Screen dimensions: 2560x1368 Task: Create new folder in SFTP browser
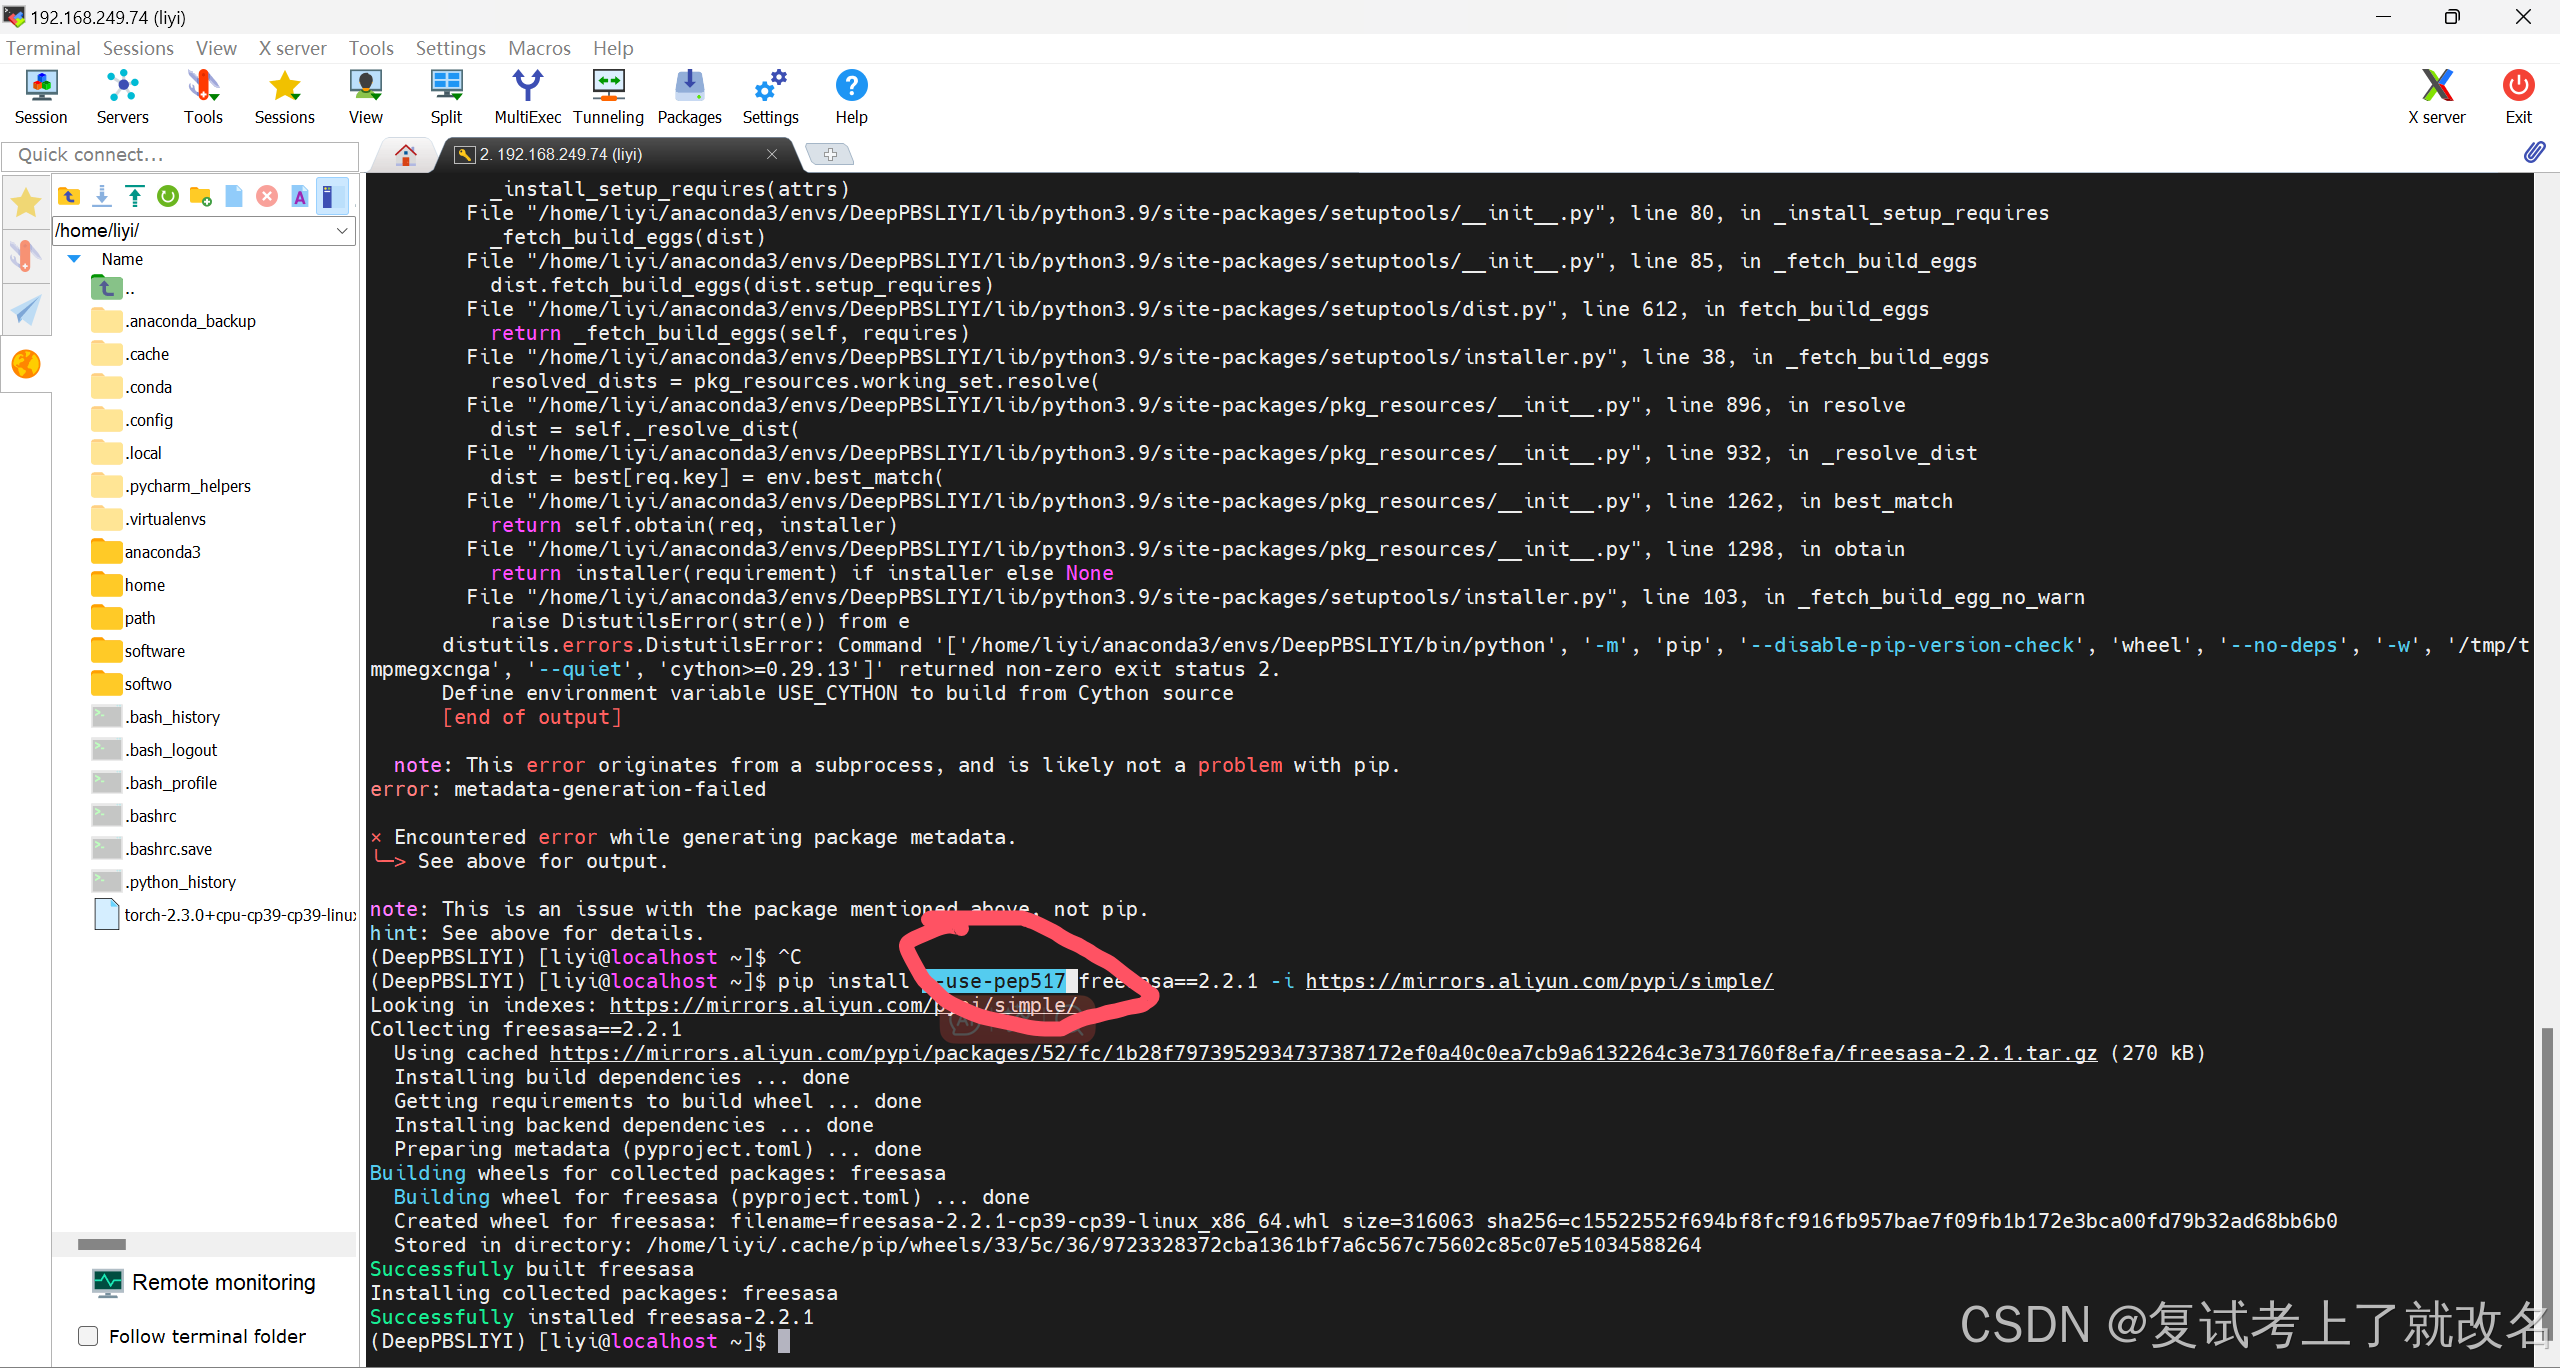point(201,197)
